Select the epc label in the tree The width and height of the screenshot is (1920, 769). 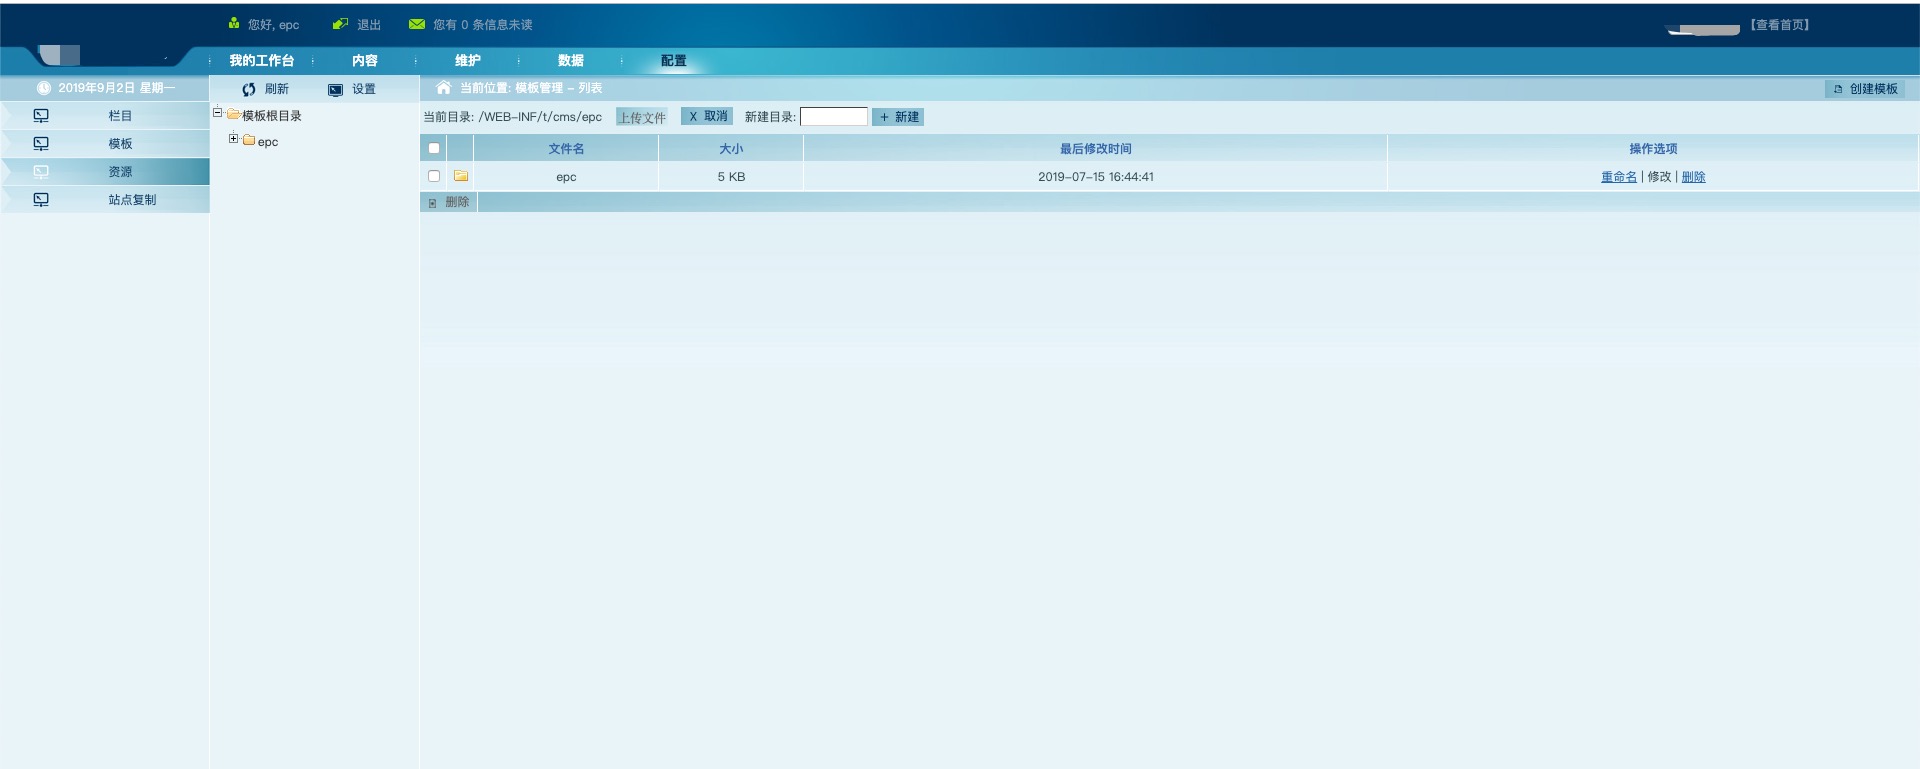click(x=268, y=142)
